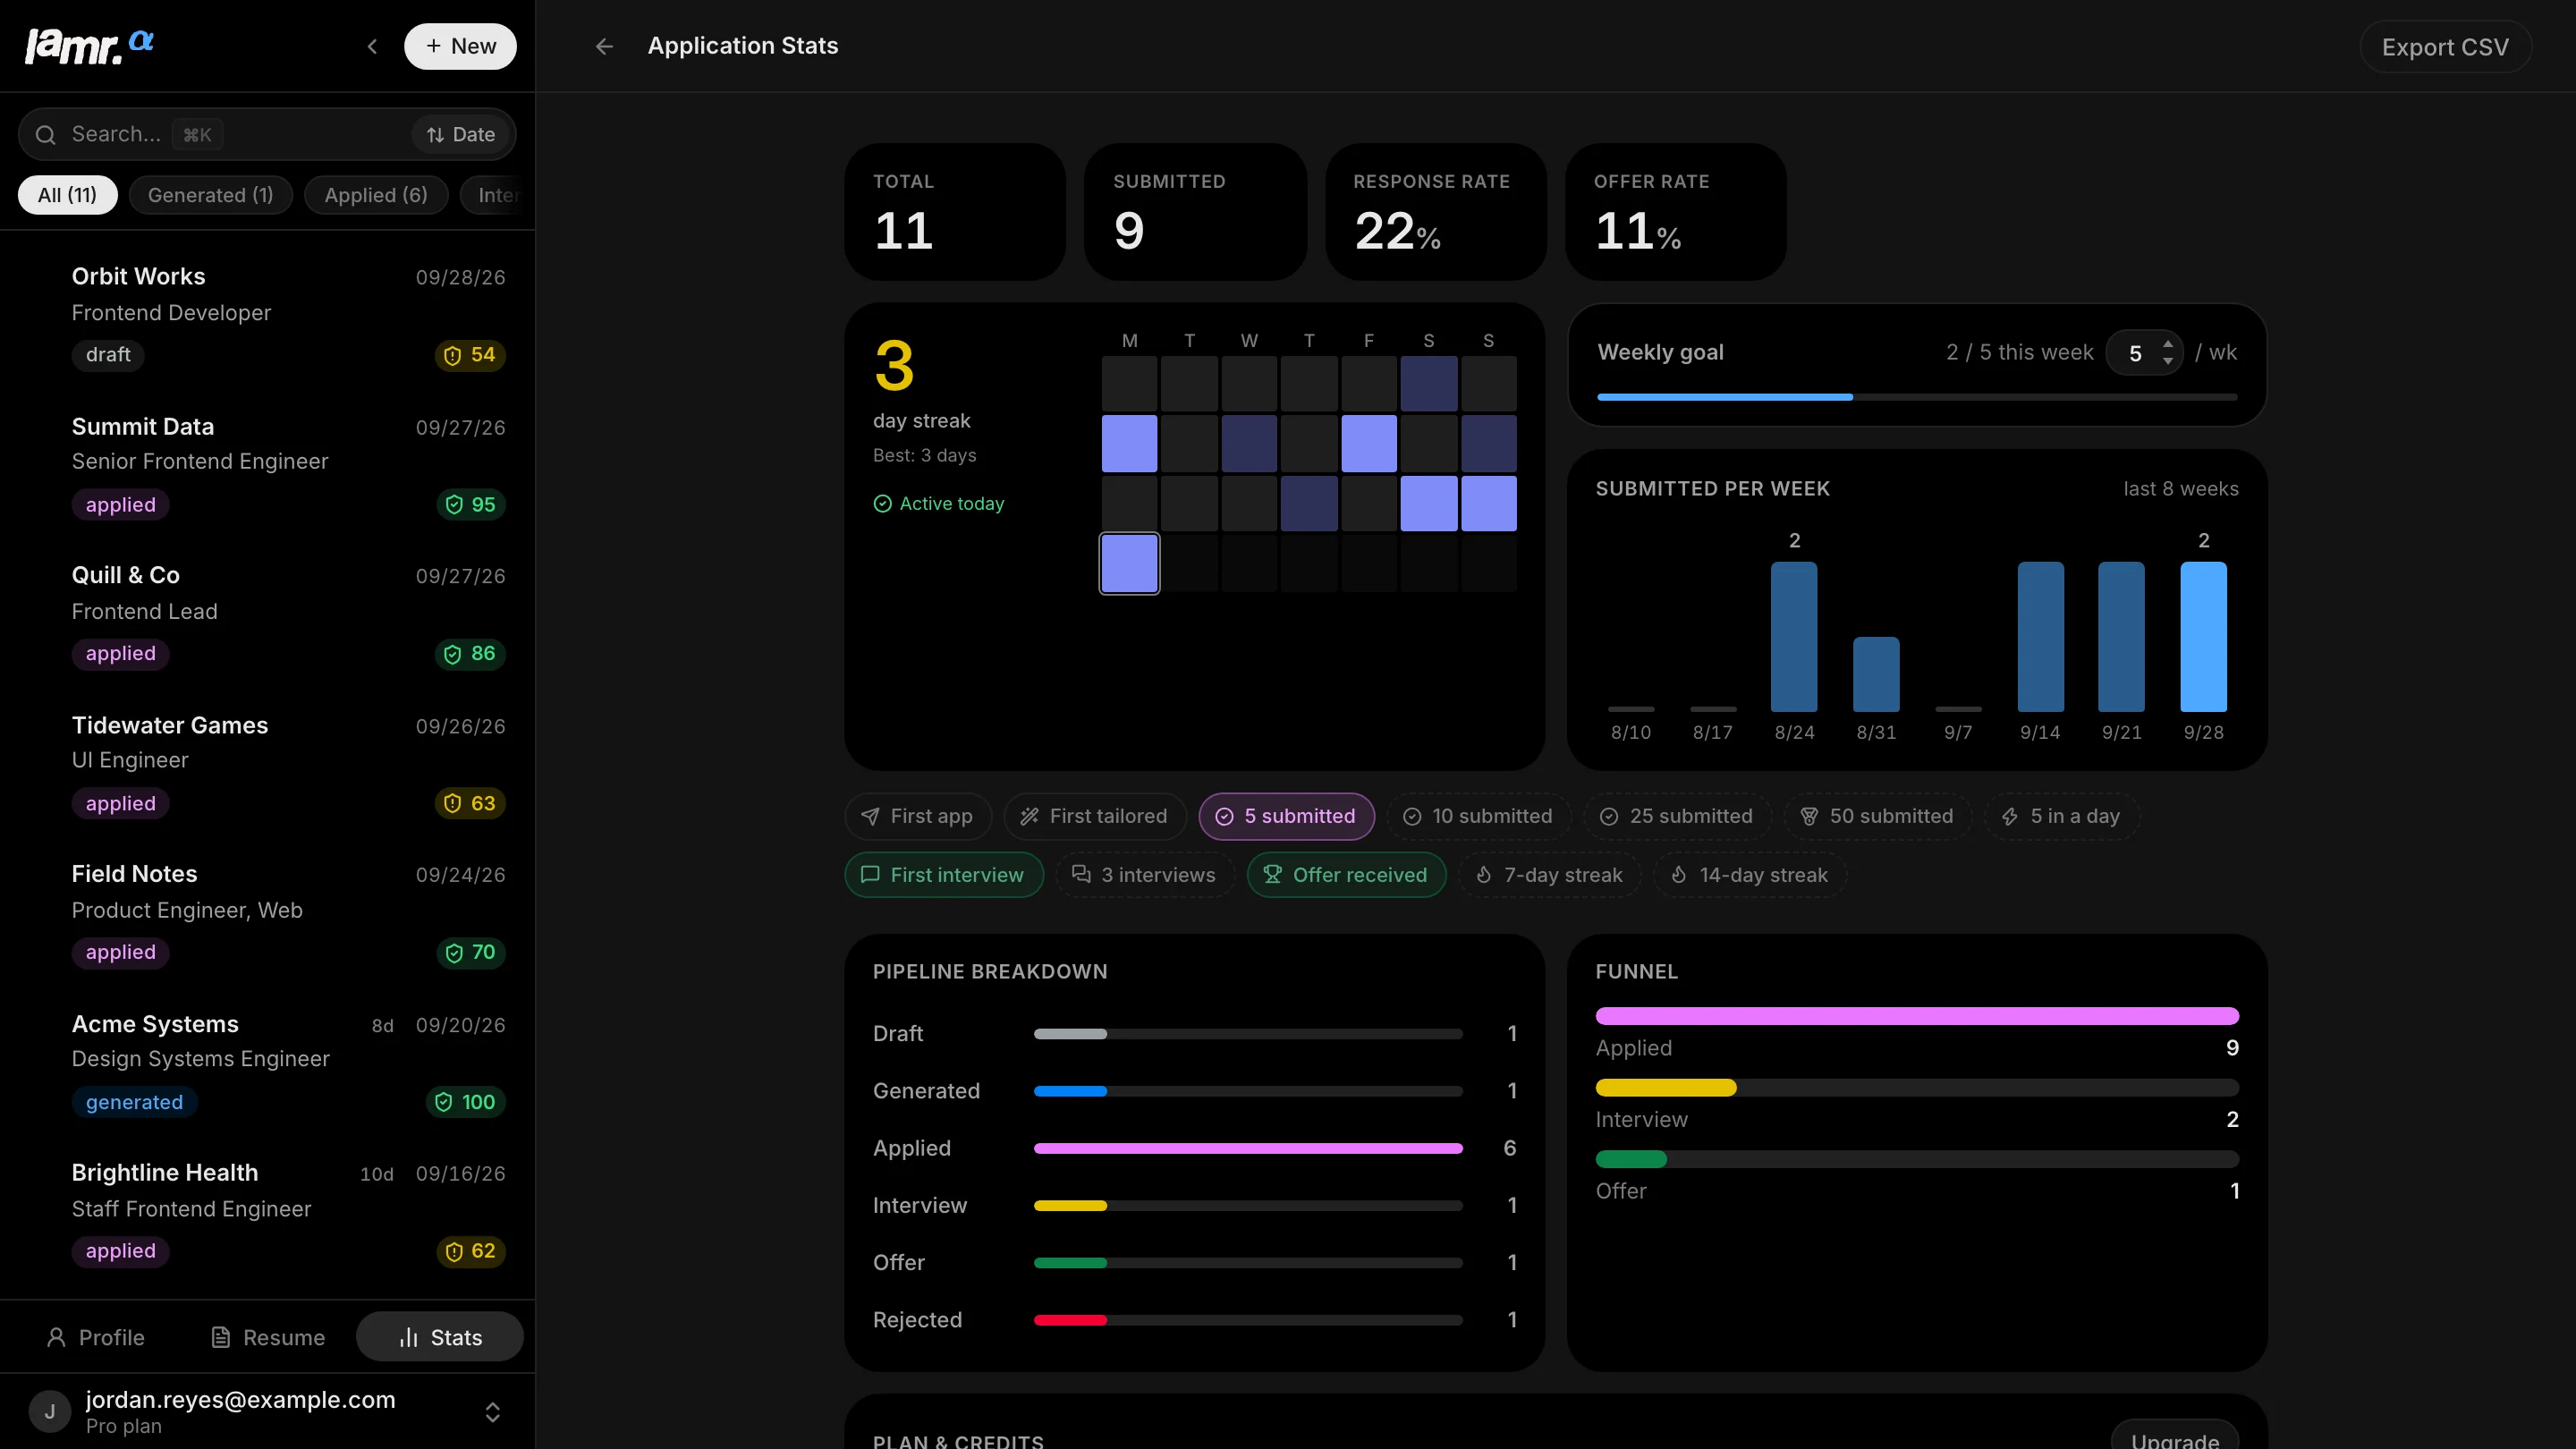Click the 3 interviews achievement badge

pyautogui.click(x=1145, y=875)
